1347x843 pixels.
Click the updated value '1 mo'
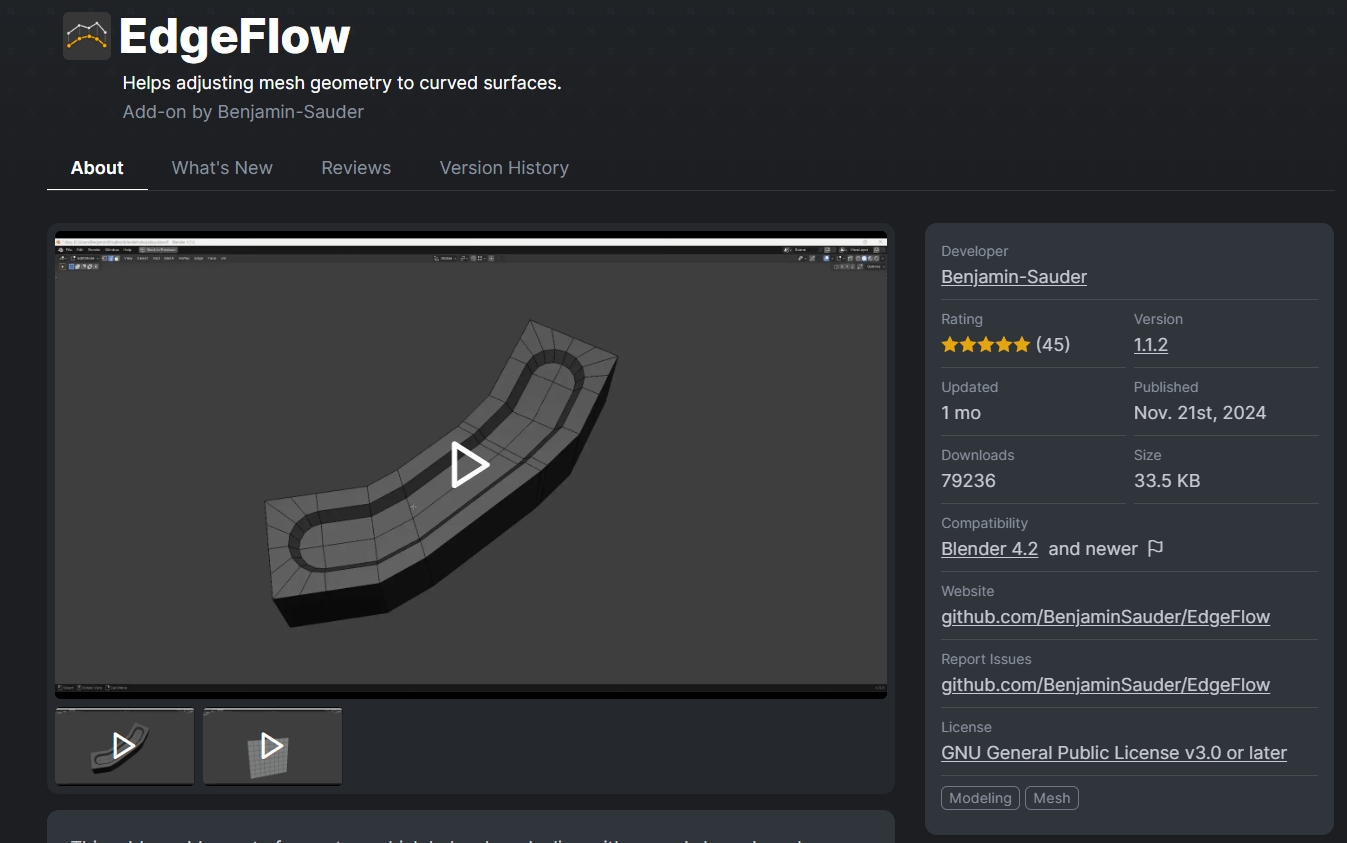pyautogui.click(x=961, y=413)
